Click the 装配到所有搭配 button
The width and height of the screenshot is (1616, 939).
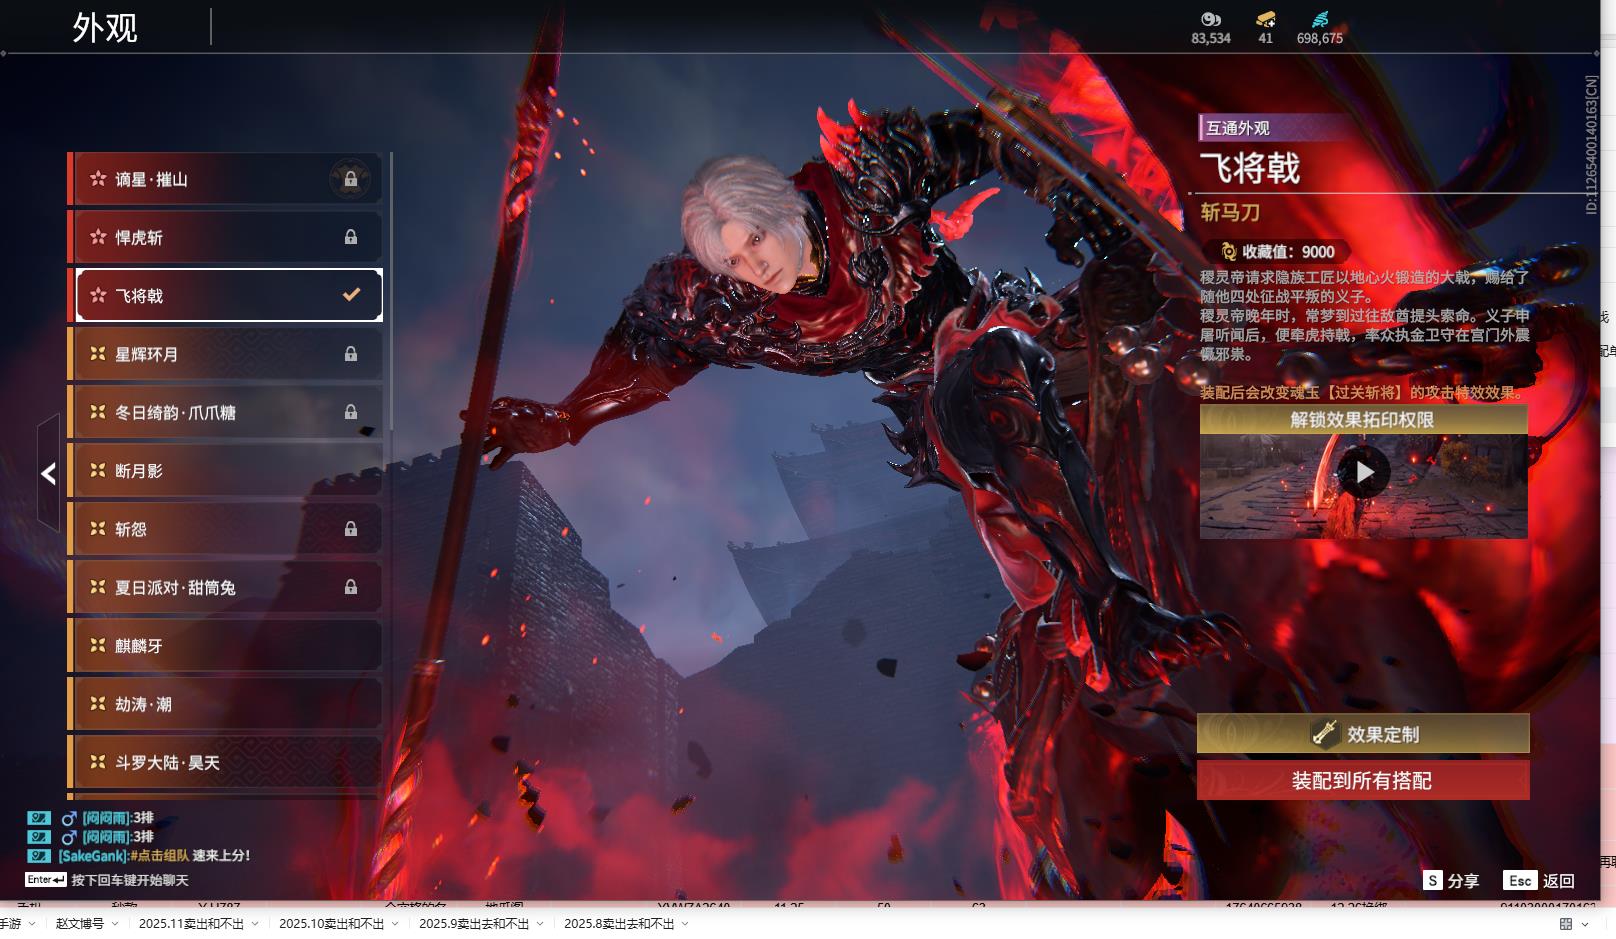[x=1363, y=781]
